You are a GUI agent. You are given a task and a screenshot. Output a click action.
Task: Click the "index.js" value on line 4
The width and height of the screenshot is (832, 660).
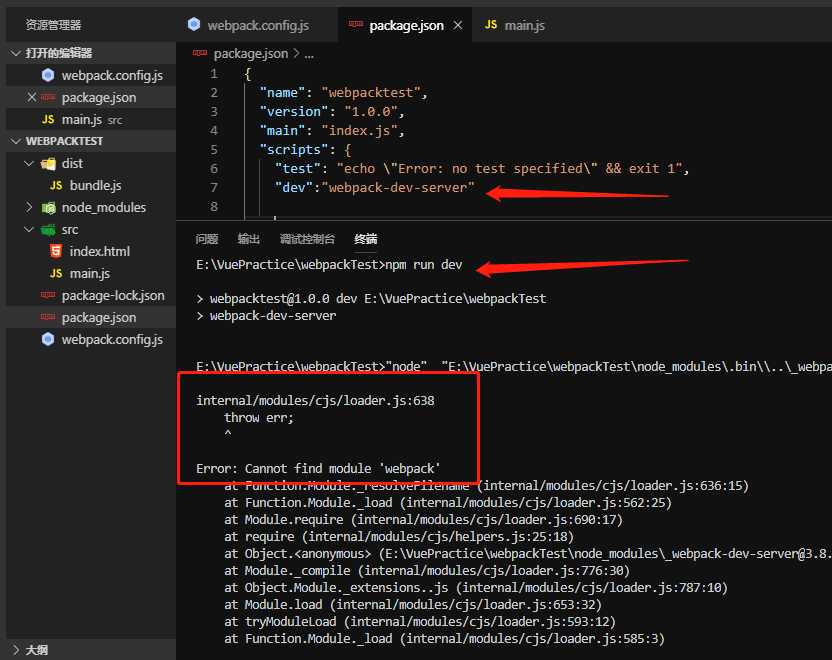360,131
